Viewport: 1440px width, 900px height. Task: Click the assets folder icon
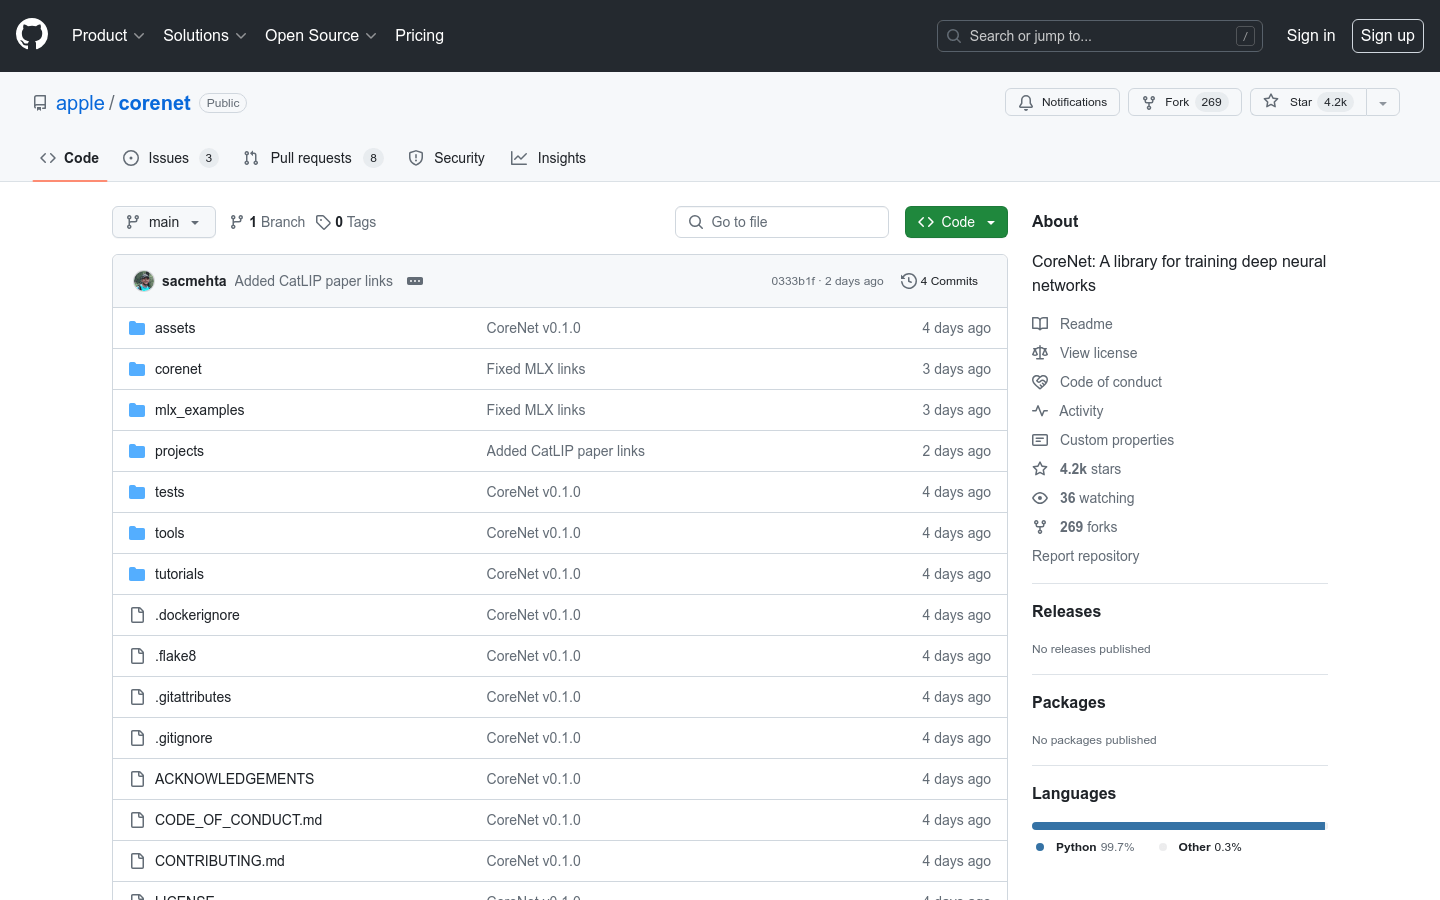pos(137,328)
